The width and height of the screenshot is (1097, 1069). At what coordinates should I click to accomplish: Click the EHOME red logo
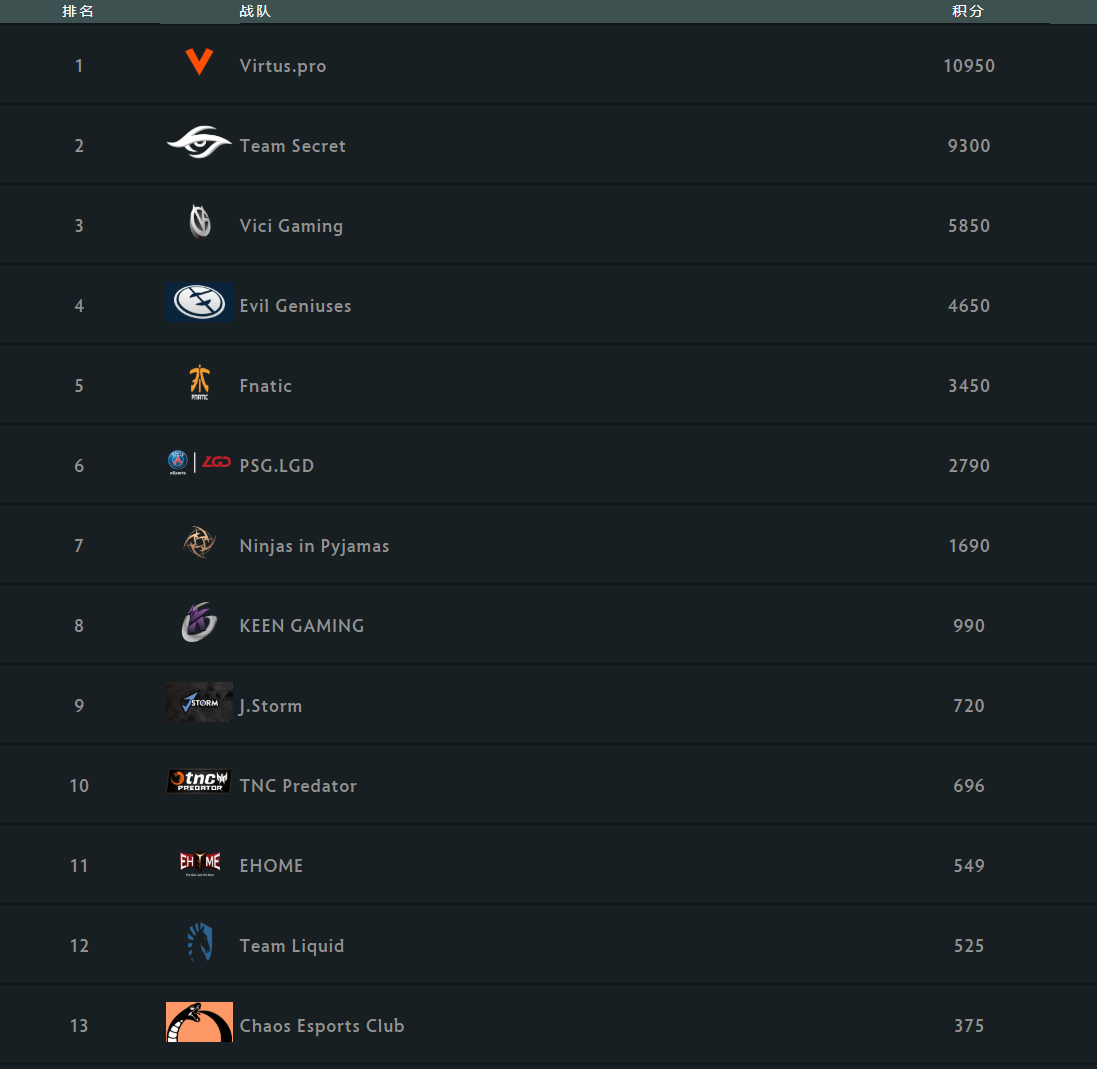pos(199,862)
